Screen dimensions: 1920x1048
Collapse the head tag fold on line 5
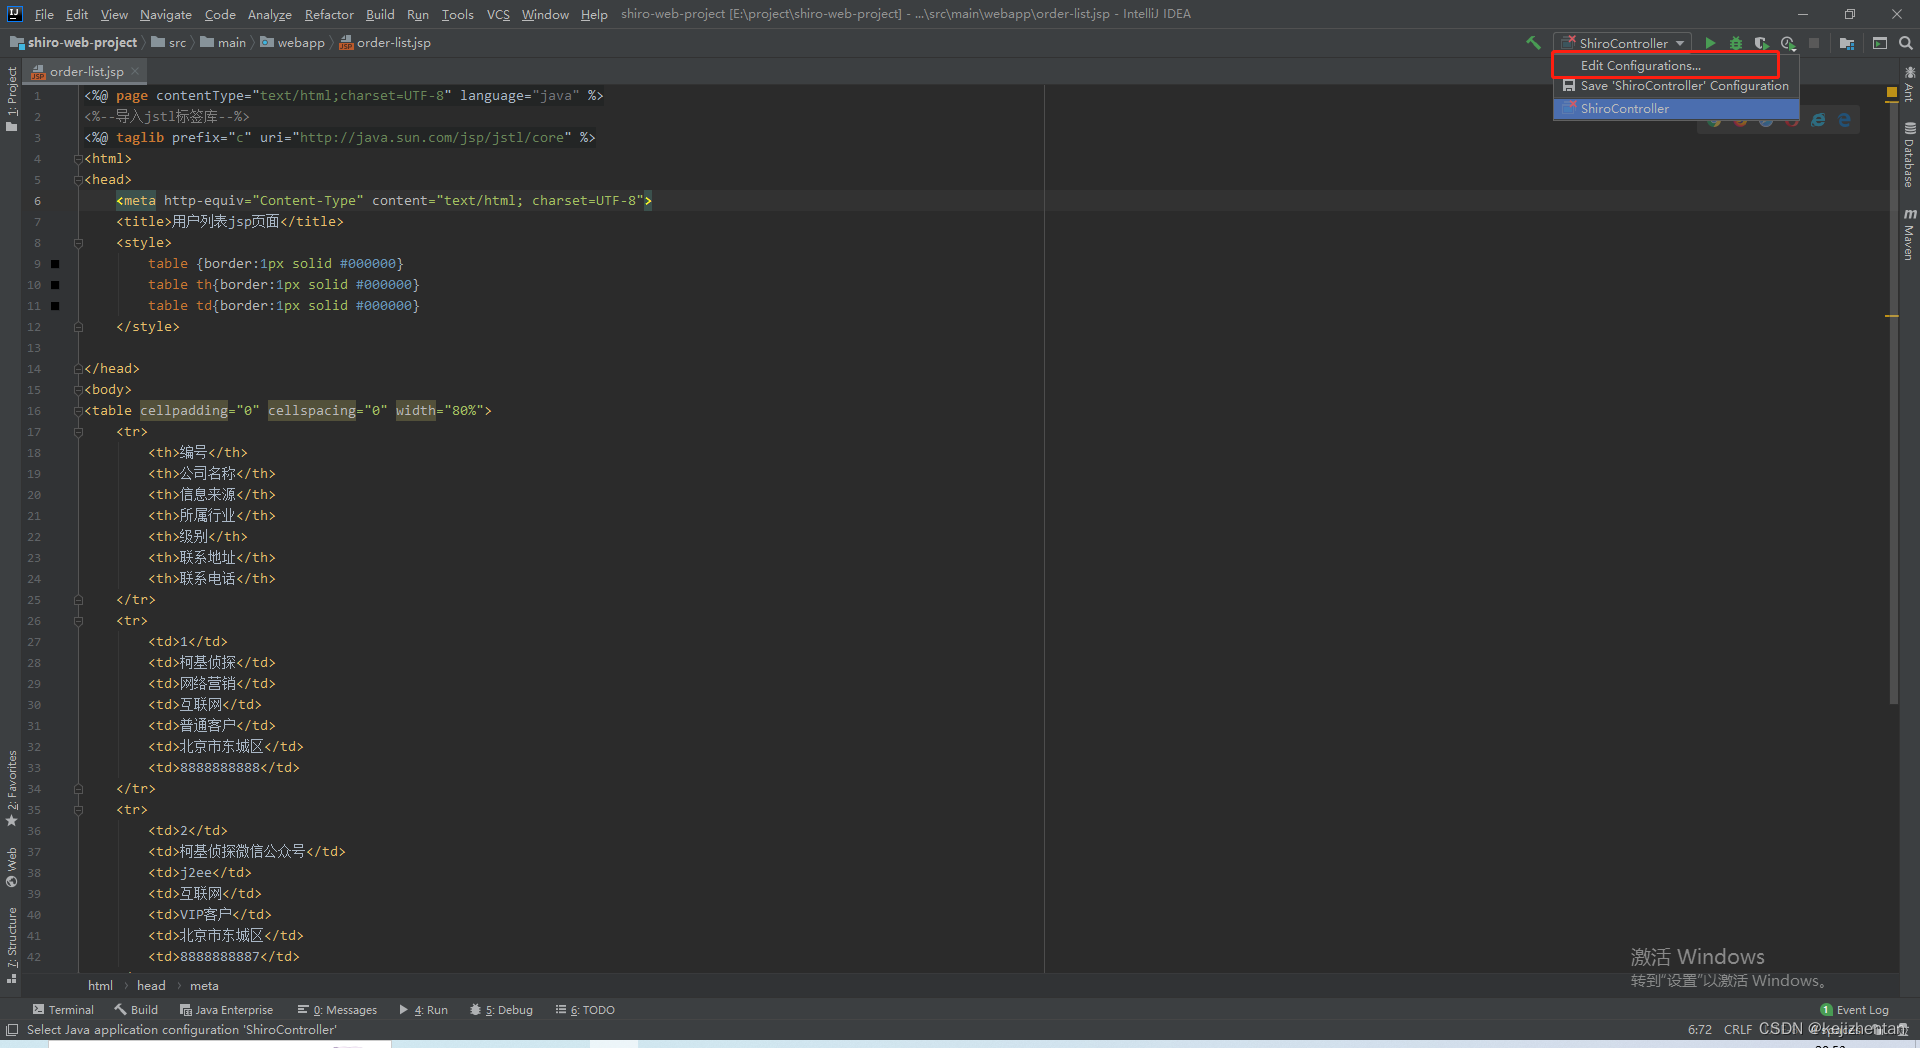(78, 180)
